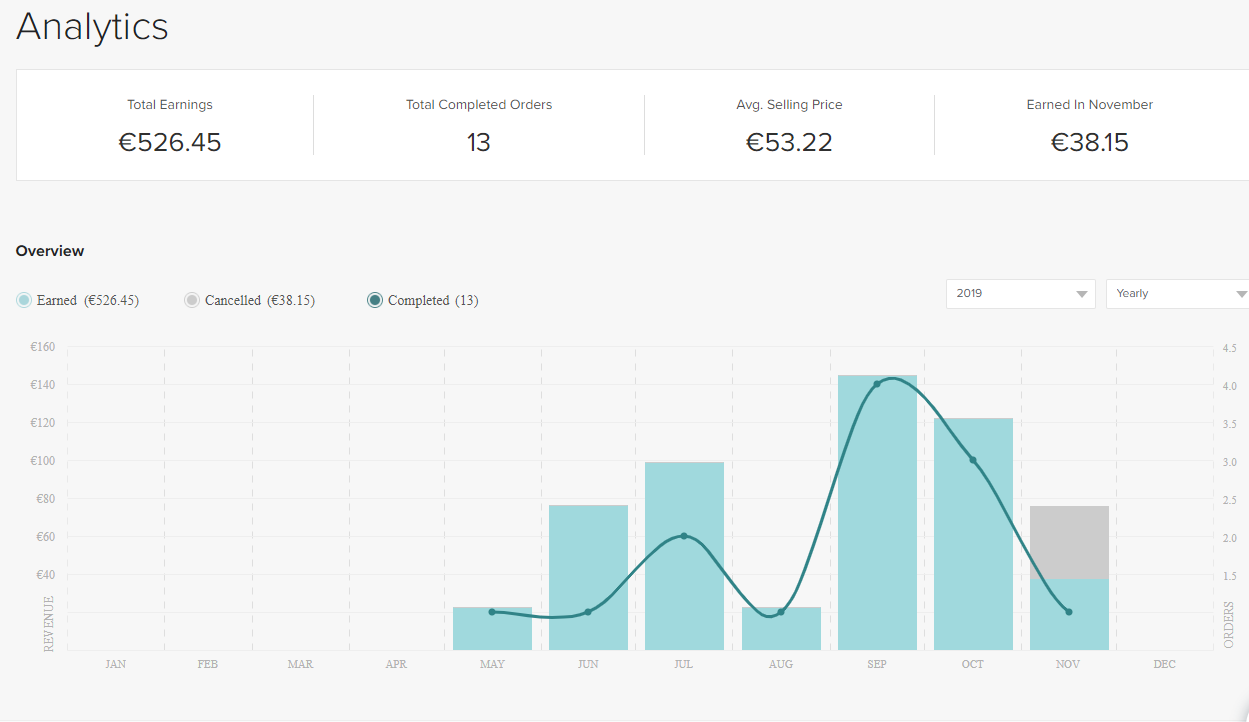
Task: Click the October earnings bar
Action: 973,535
